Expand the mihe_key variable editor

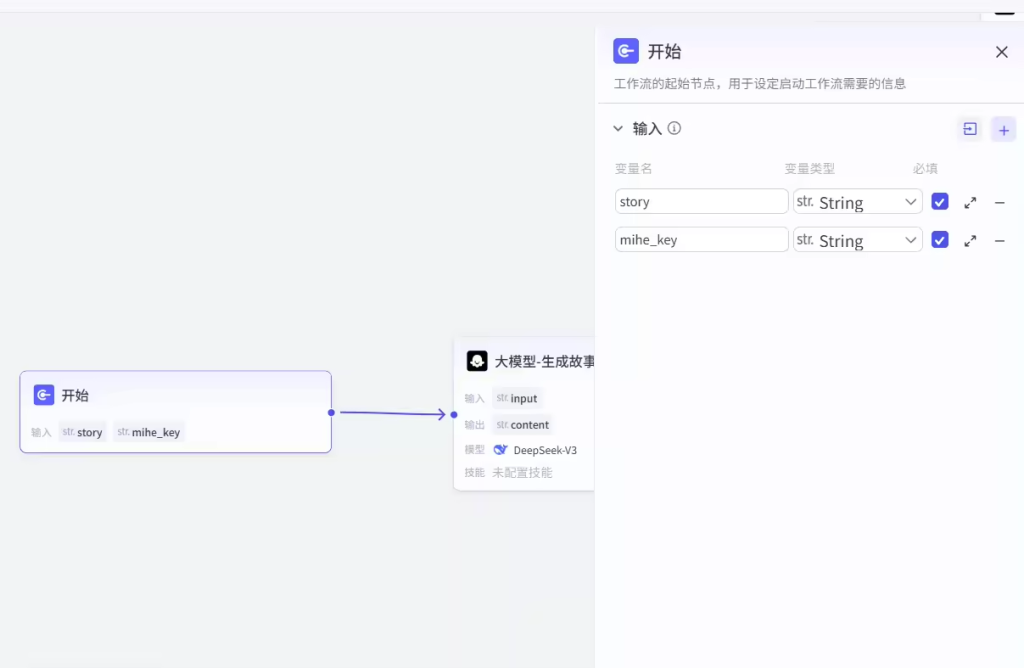[x=970, y=241]
